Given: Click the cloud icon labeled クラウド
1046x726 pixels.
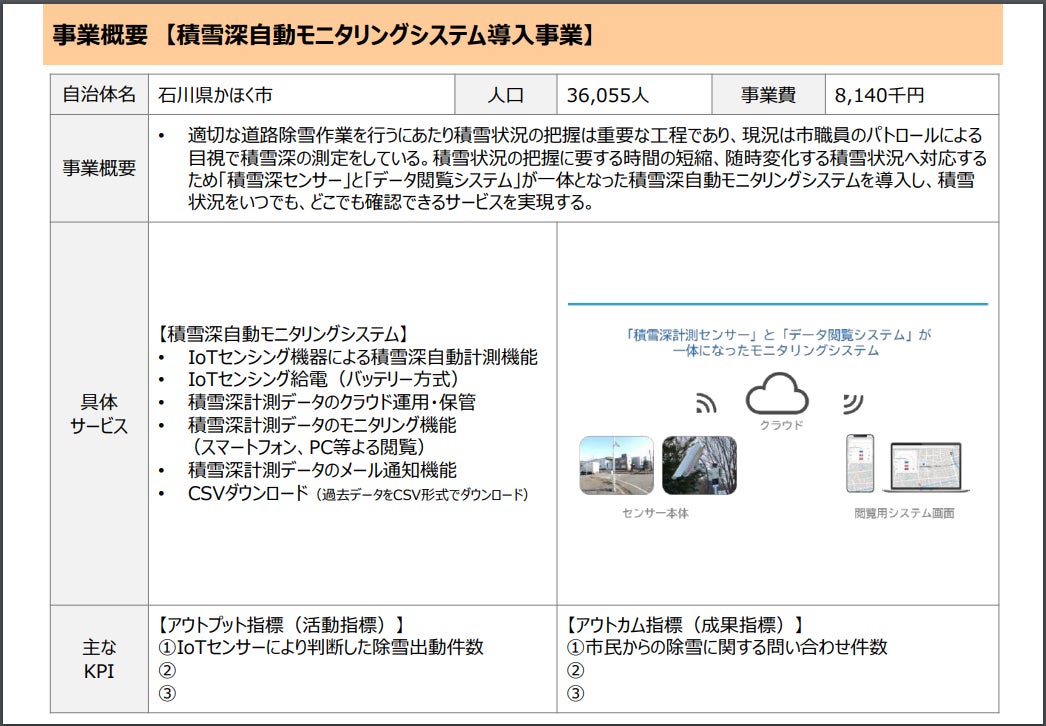Looking at the screenshot, I should (776, 394).
